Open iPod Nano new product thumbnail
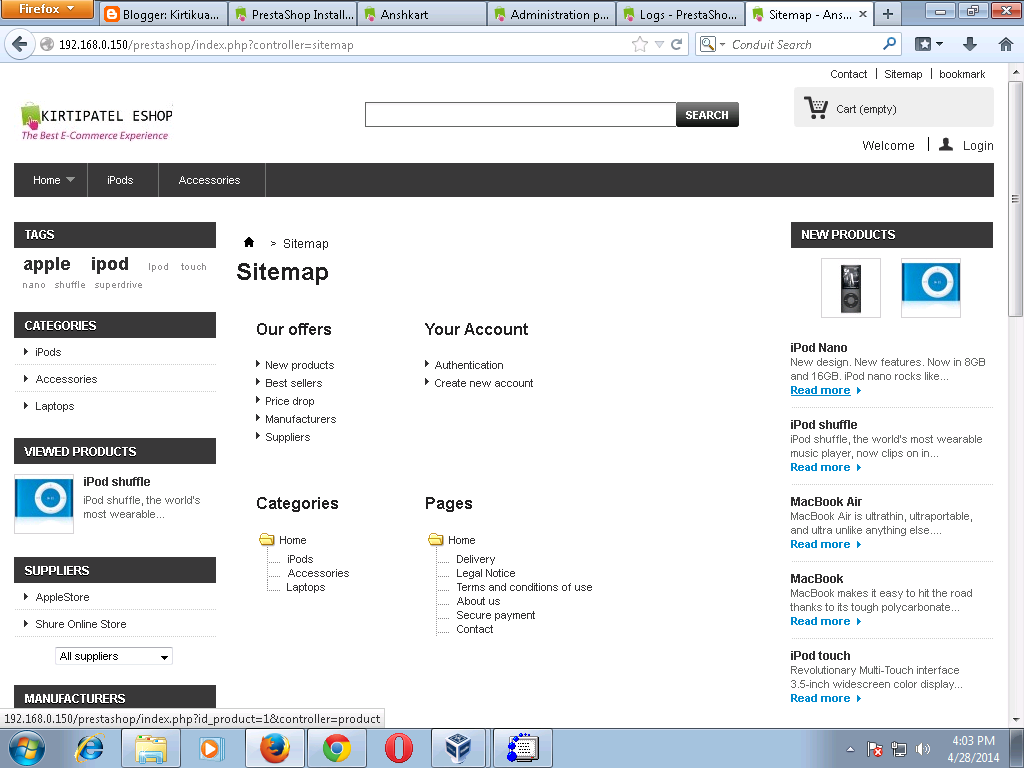1024x768 pixels. (850, 288)
